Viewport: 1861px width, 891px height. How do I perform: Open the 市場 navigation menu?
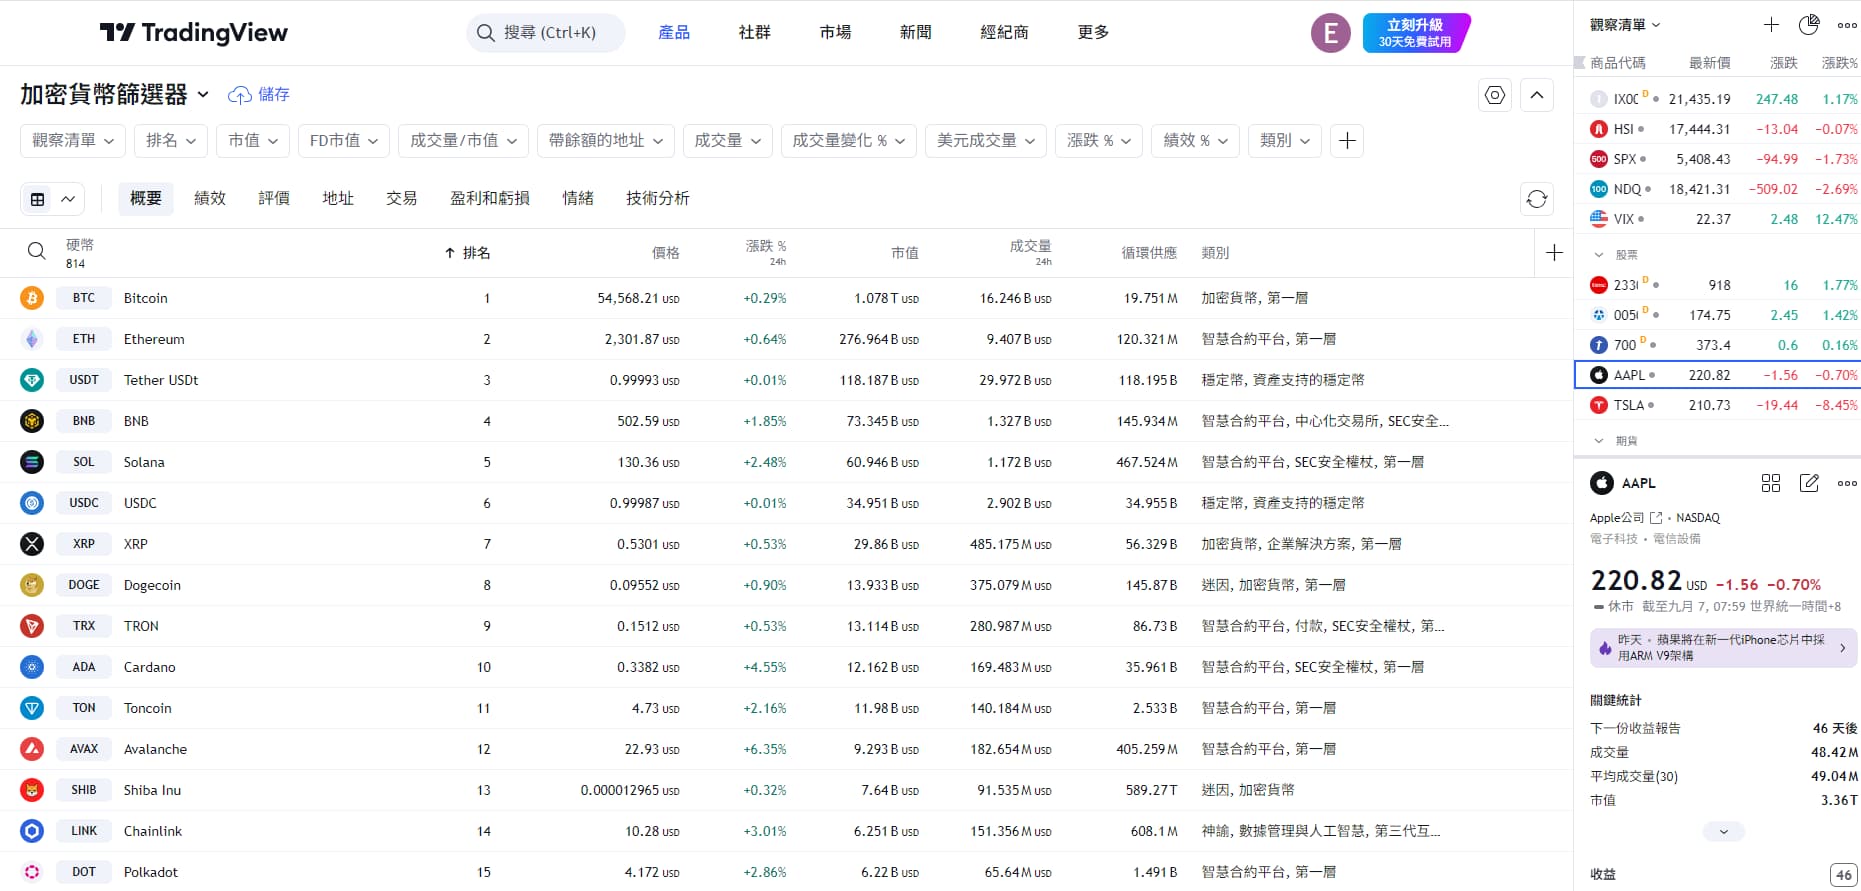tap(836, 33)
